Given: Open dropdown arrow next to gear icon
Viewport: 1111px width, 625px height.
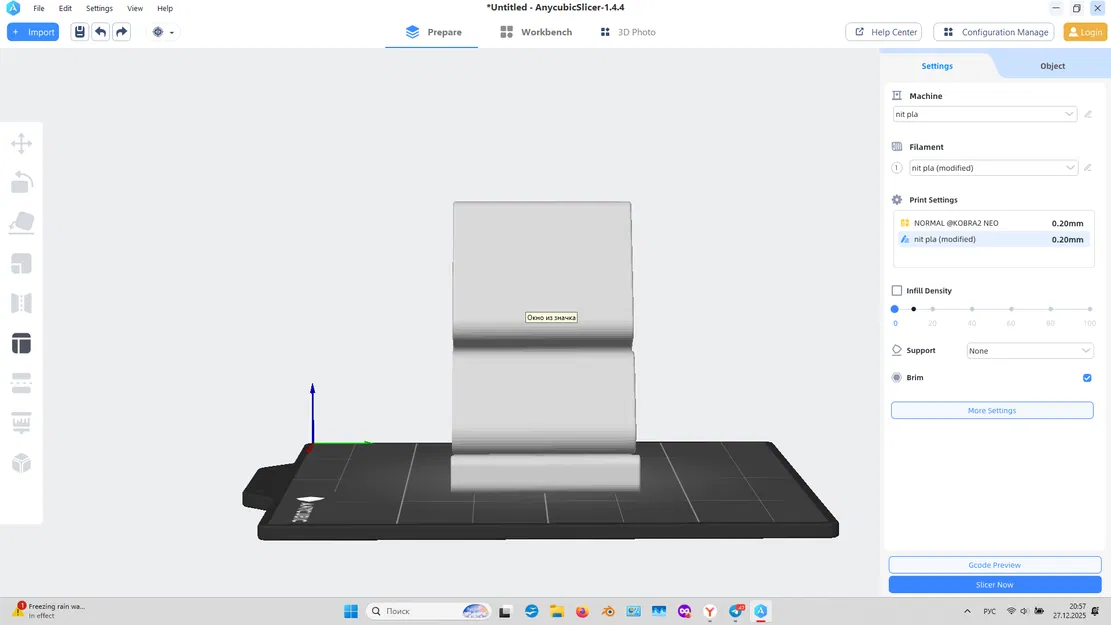Looking at the screenshot, I should point(171,33).
